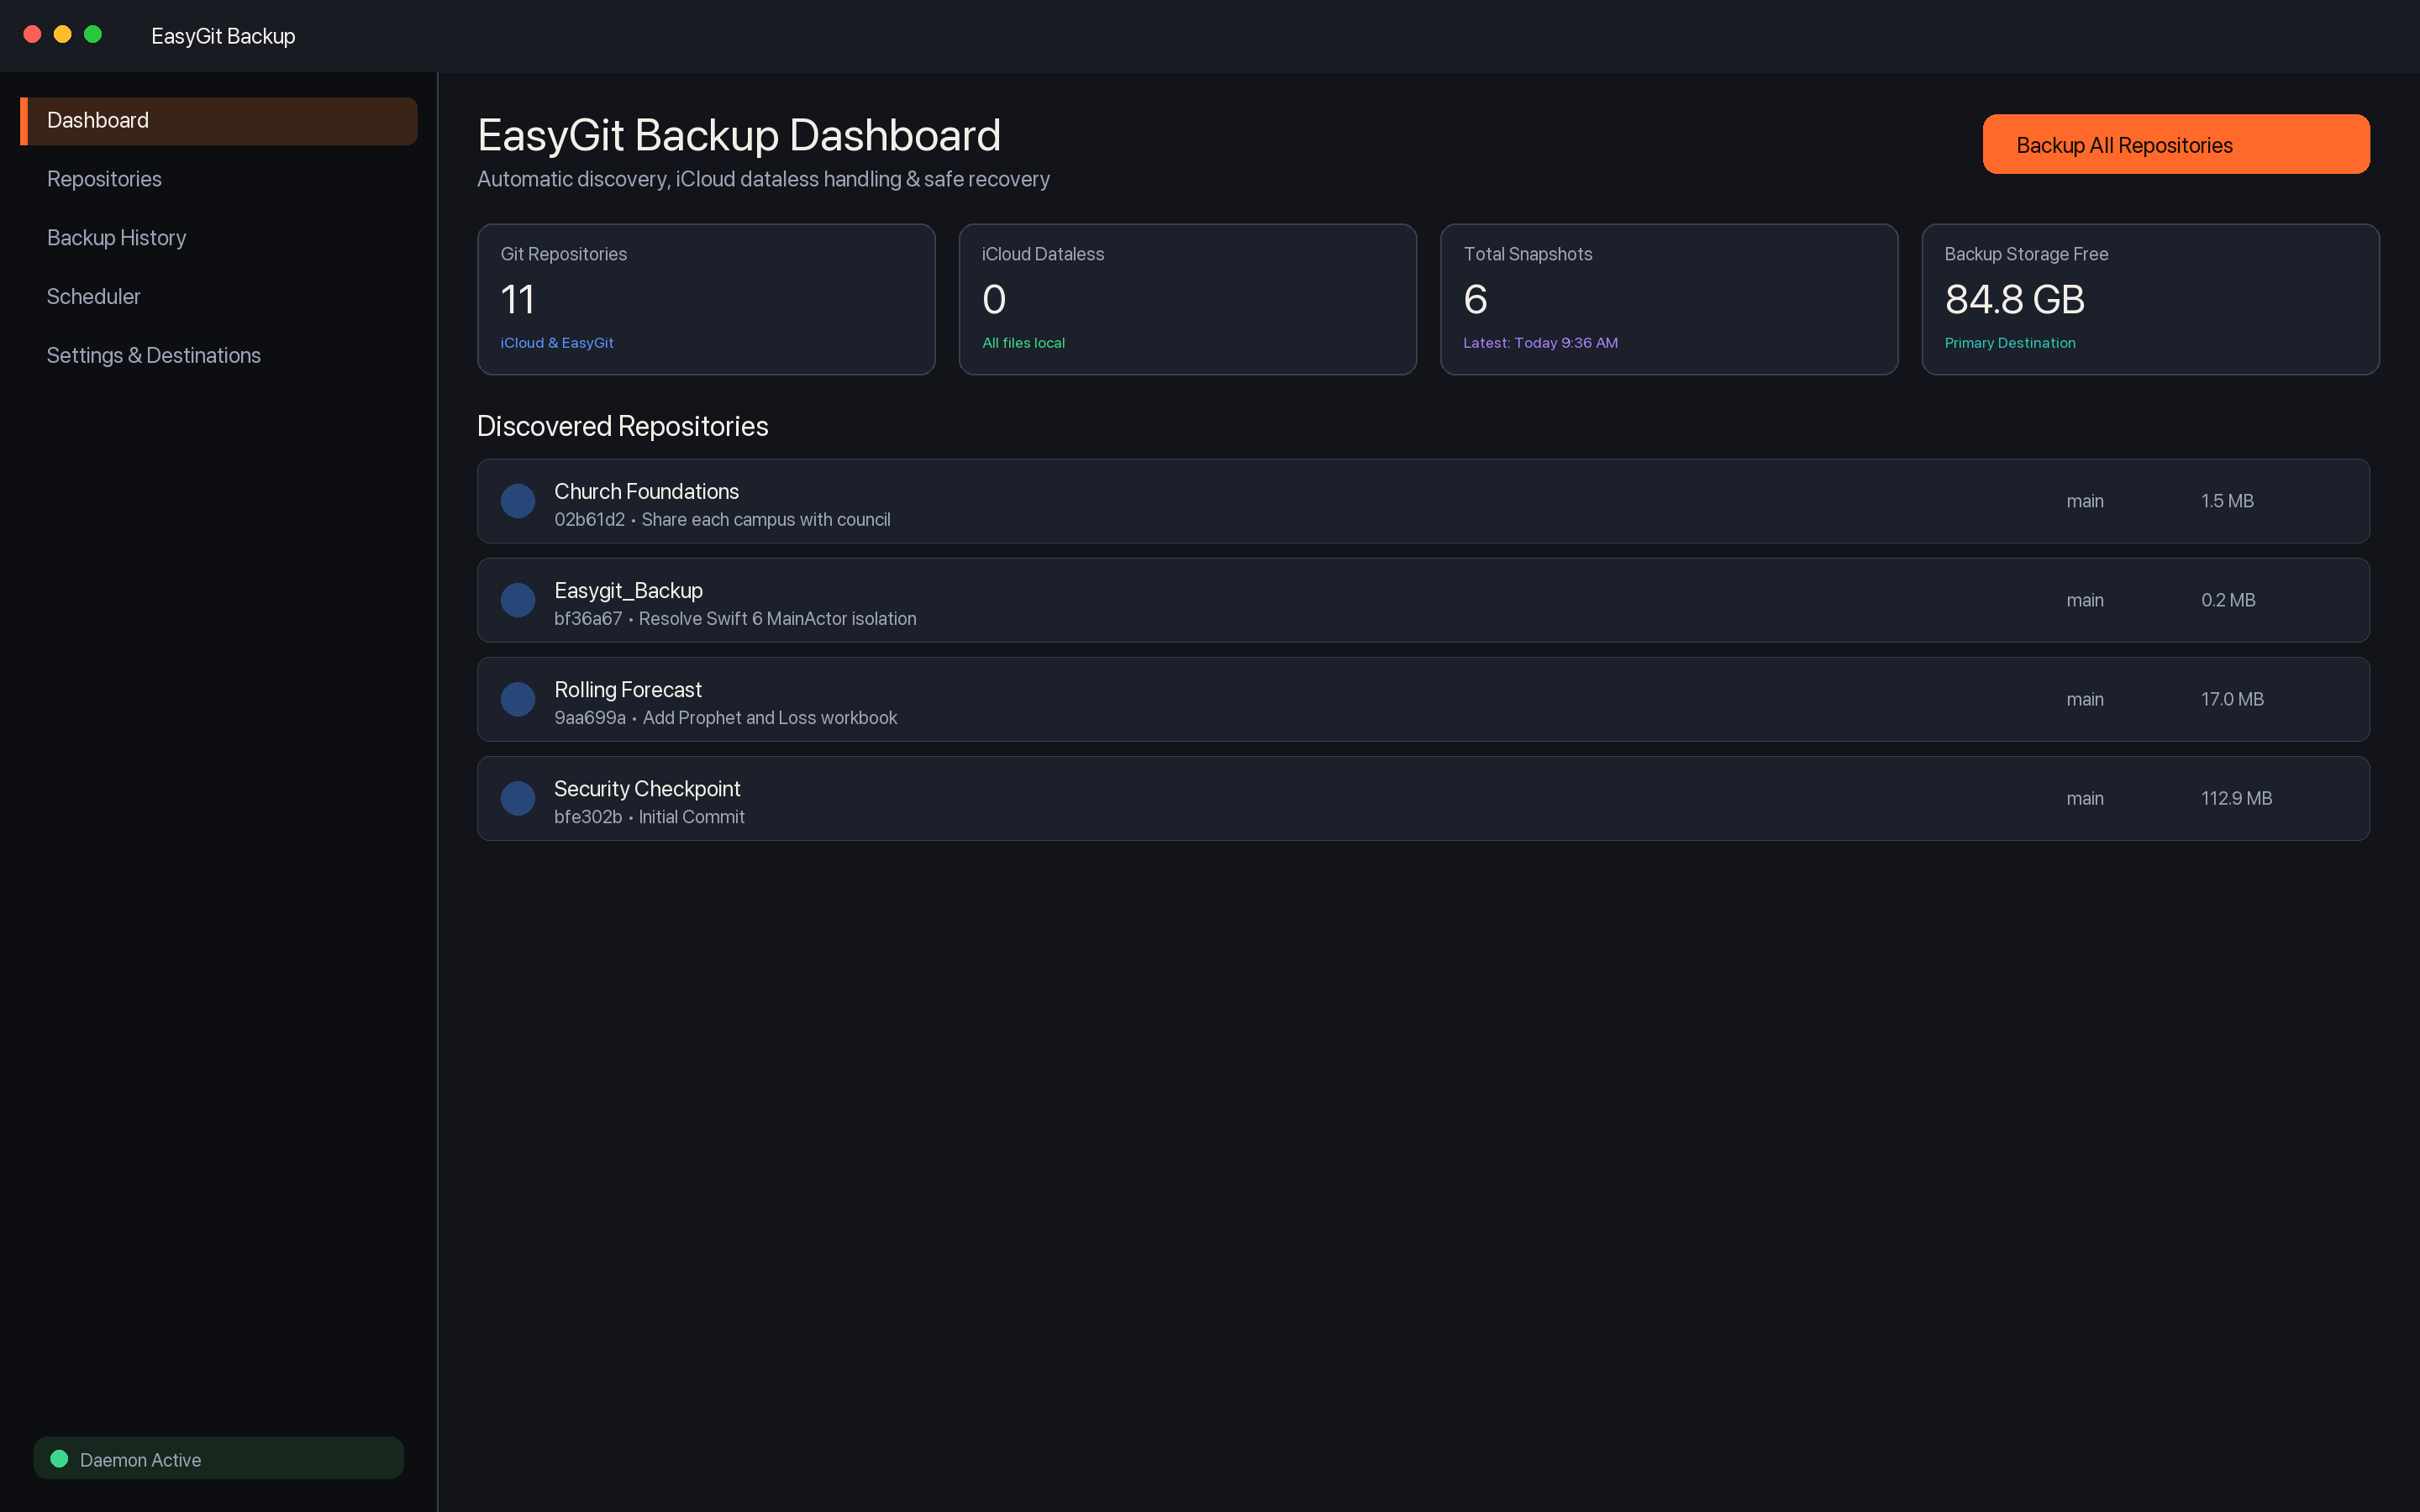
Task: Click main branch label for Church Foundations
Action: pyautogui.click(x=2085, y=501)
